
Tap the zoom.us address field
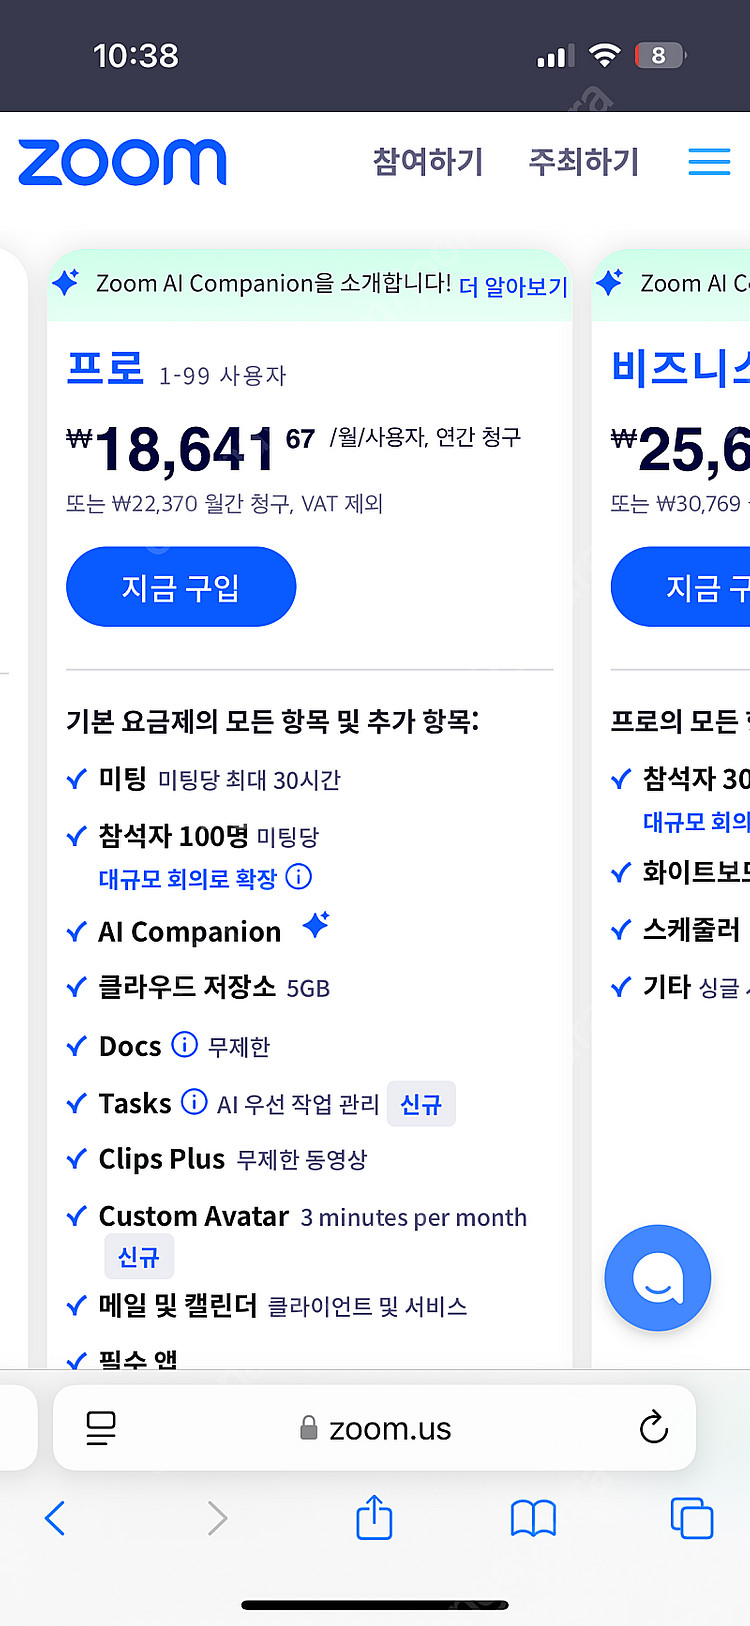(x=390, y=1429)
